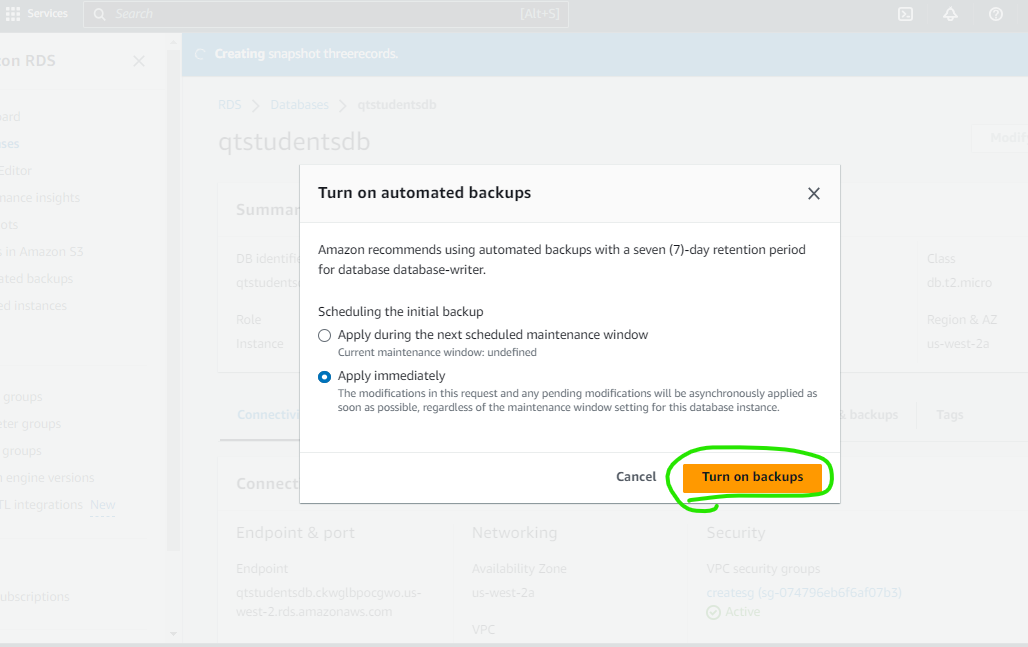Viewport: 1028px width, 647px height.
Task: Select Apply immediately option
Action: 325,376
